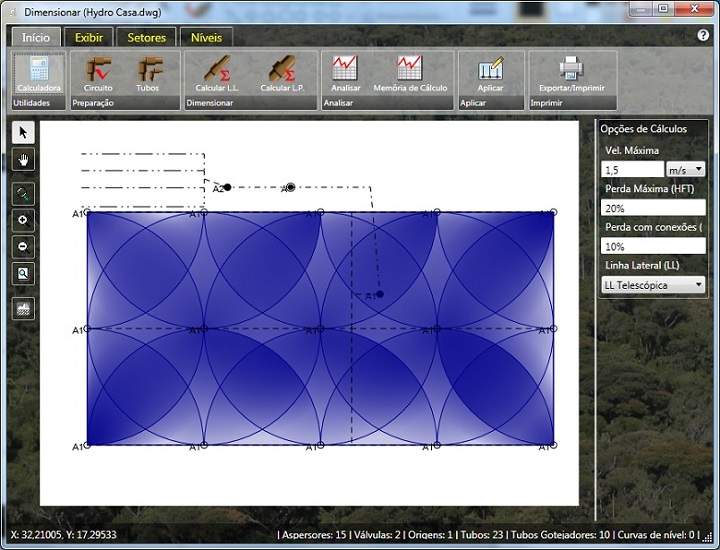This screenshot has height=550, width=720.
Task: Click the Perda Máxima (HFT) field
Action: [653, 208]
